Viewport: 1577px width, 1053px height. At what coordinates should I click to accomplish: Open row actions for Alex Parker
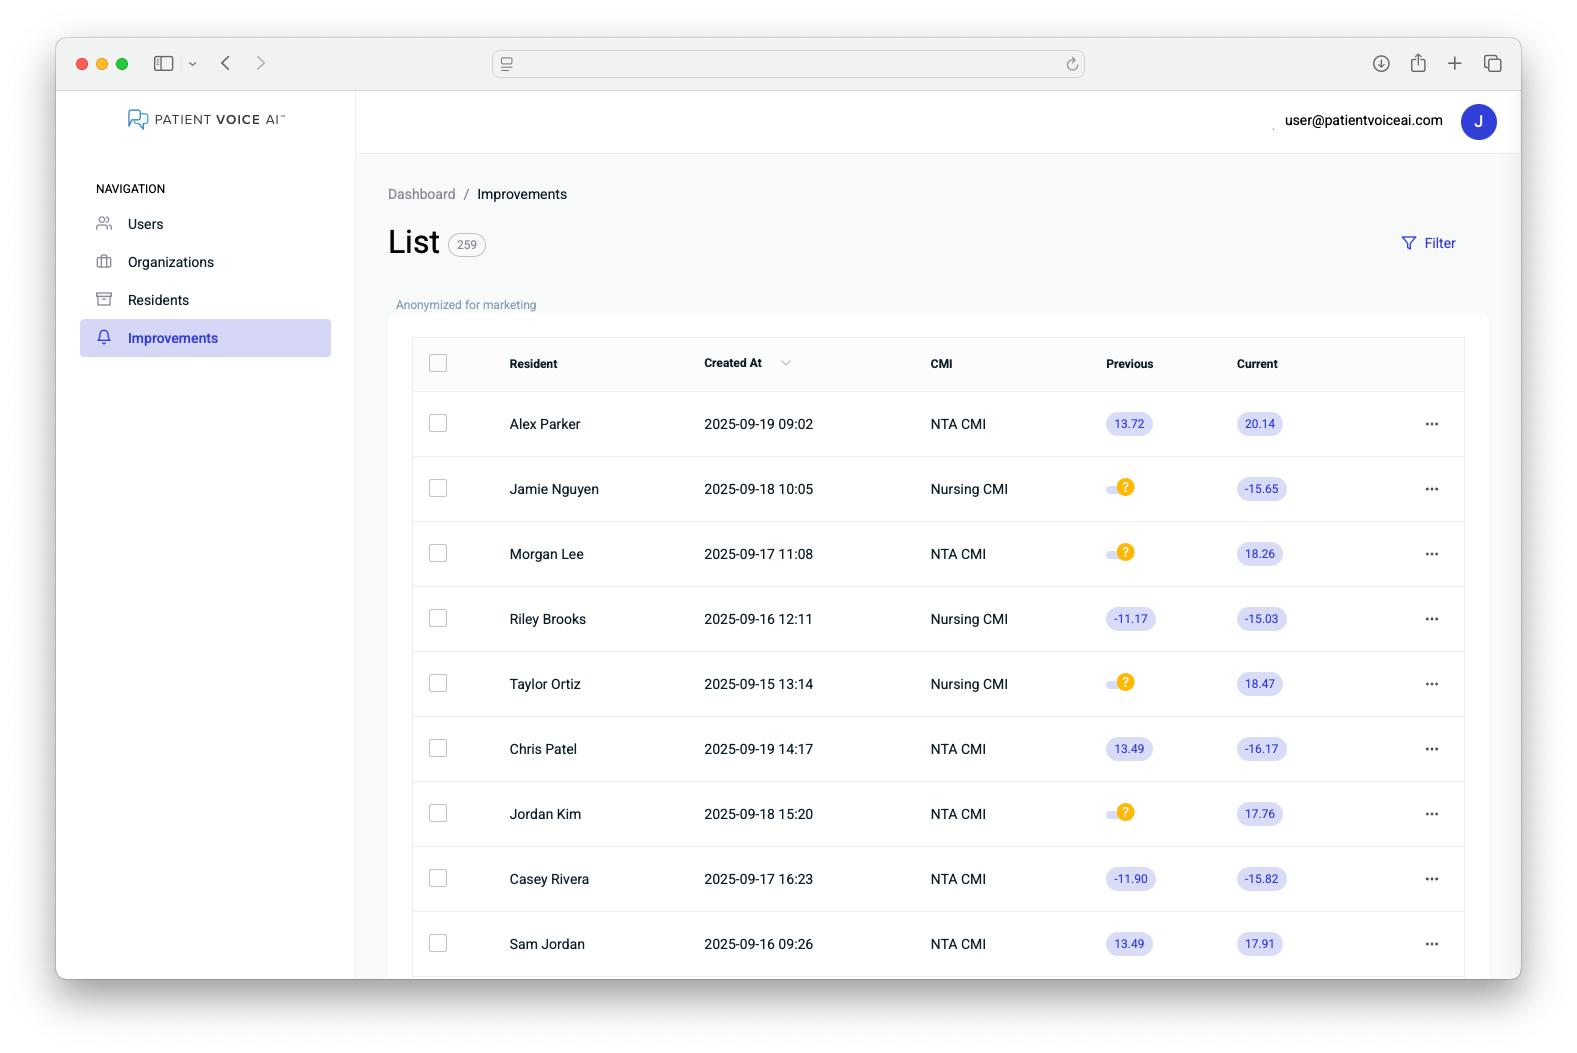pyautogui.click(x=1431, y=424)
